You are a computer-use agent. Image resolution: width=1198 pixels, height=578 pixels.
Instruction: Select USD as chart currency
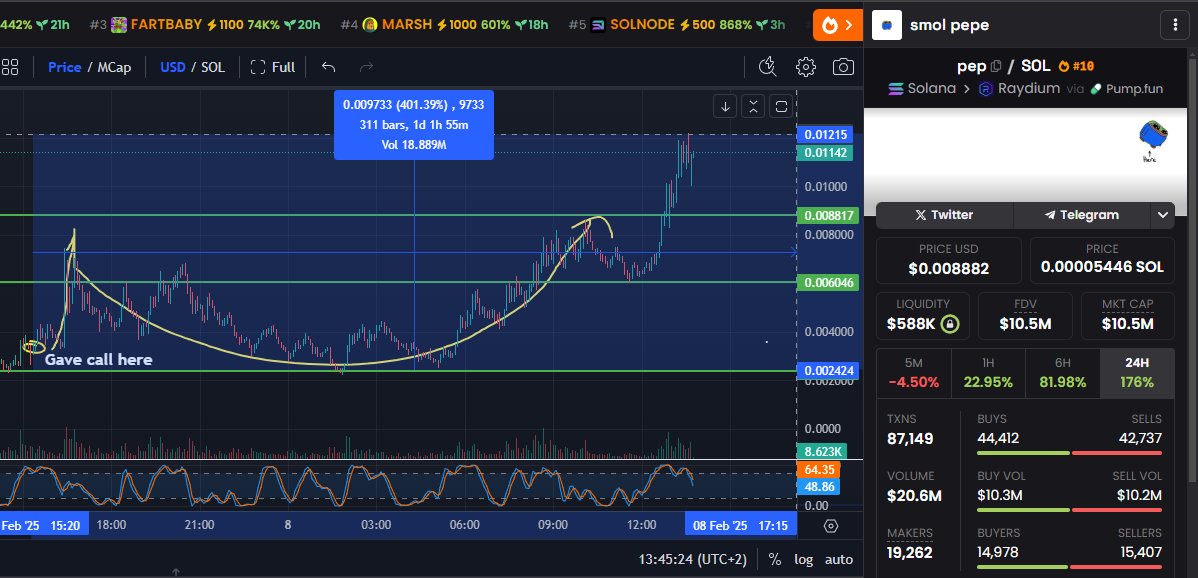click(173, 67)
